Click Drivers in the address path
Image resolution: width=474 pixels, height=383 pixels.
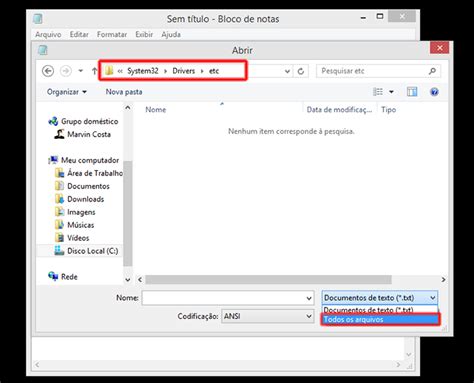tap(184, 71)
